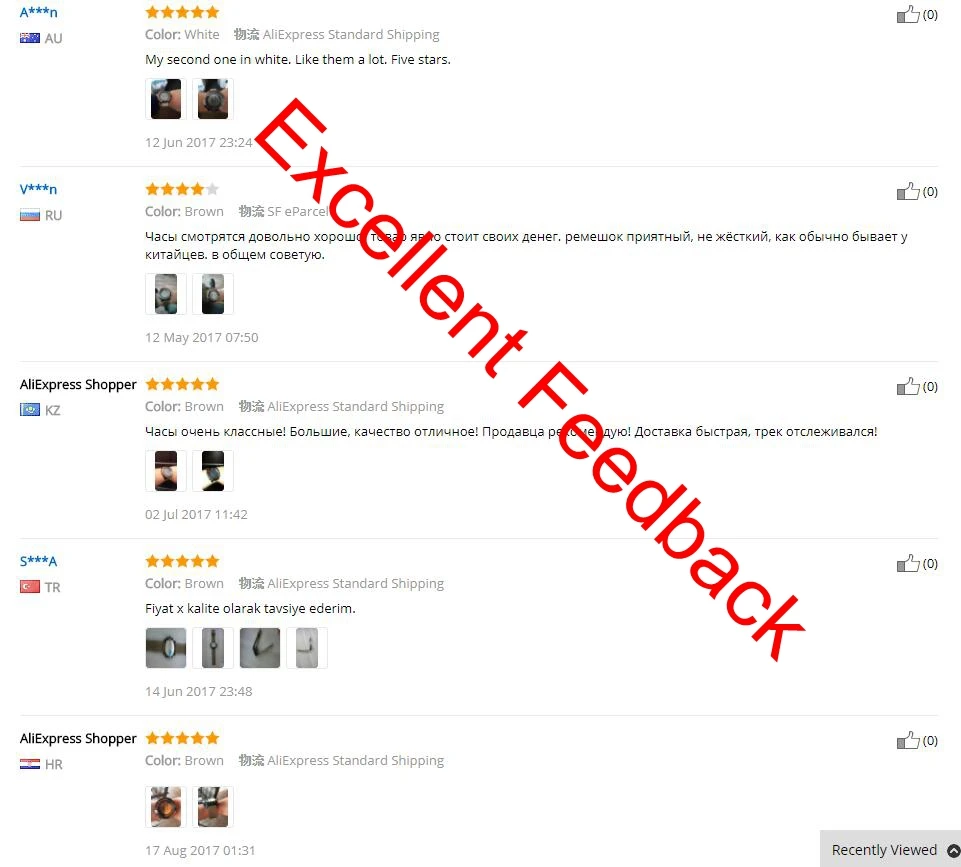
Task: Click the Australian flag icon beside AU
Action: (29, 38)
